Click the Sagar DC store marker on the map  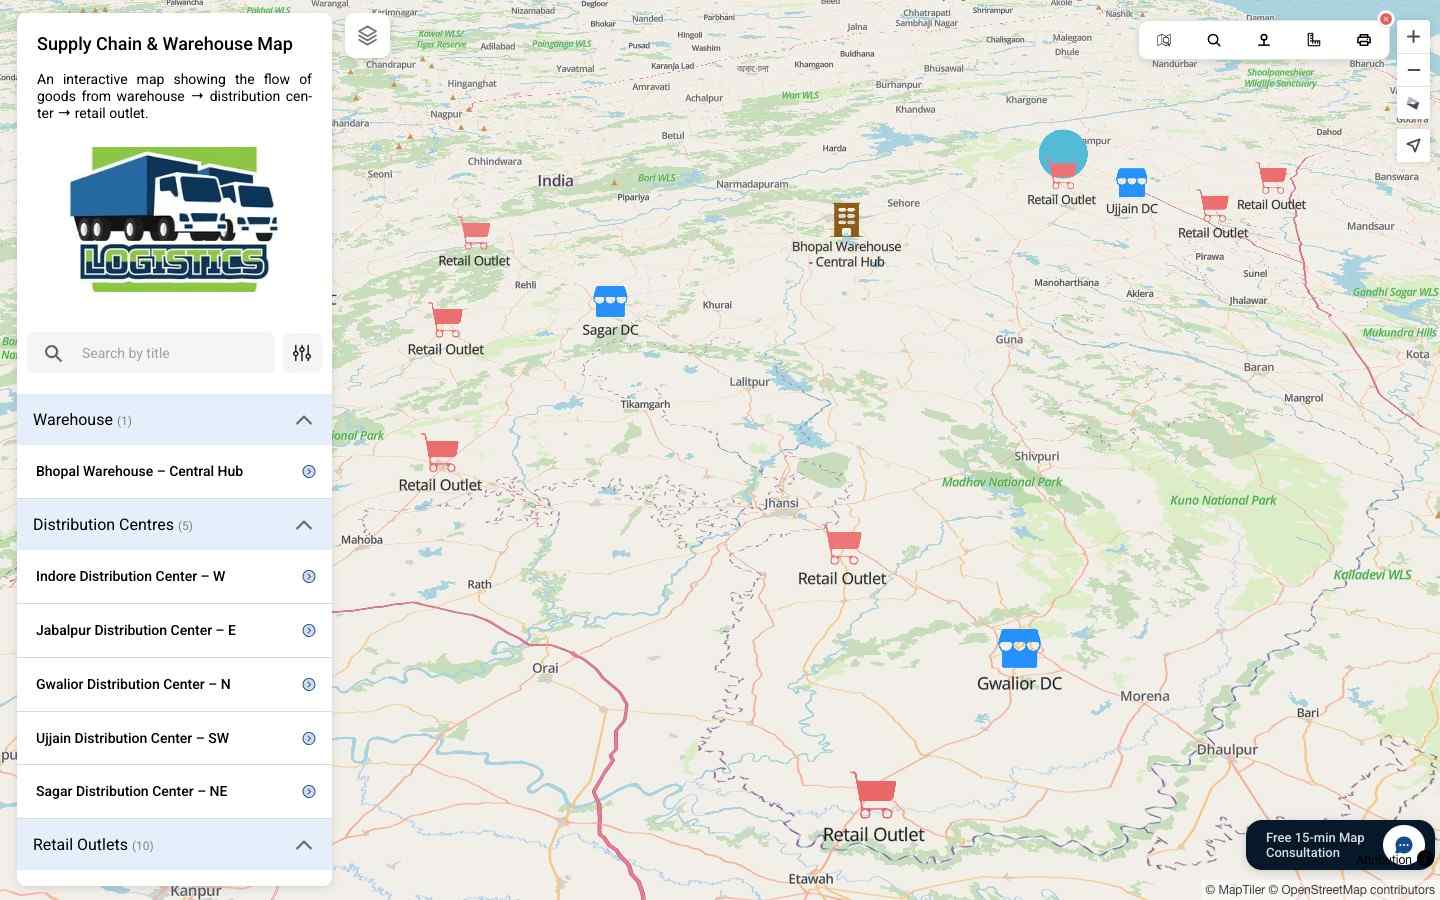tap(610, 301)
